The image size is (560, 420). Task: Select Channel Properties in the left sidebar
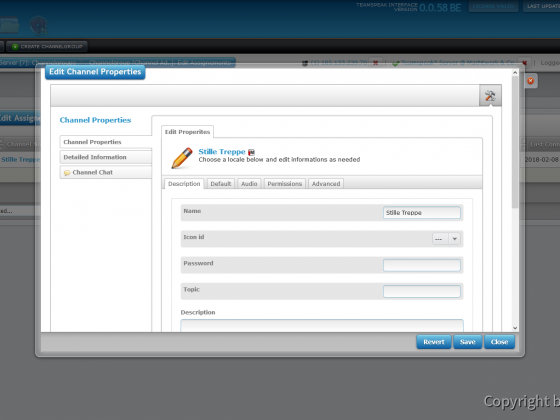106,142
